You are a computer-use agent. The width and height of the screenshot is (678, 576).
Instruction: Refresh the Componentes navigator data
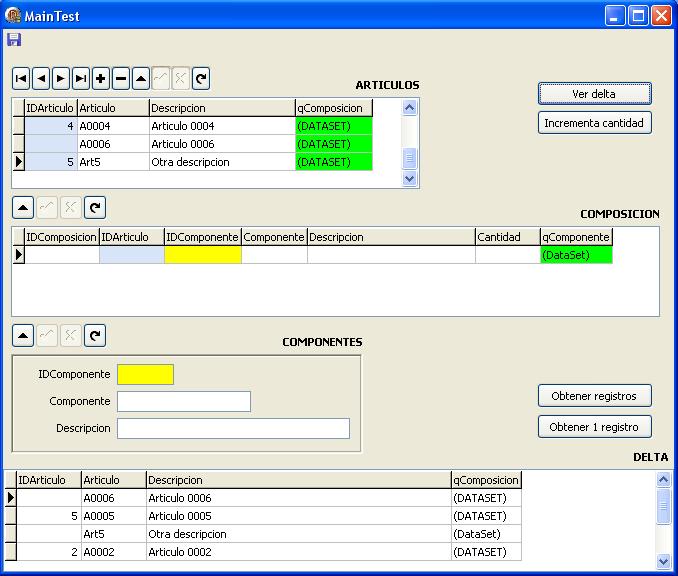point(94,336)
